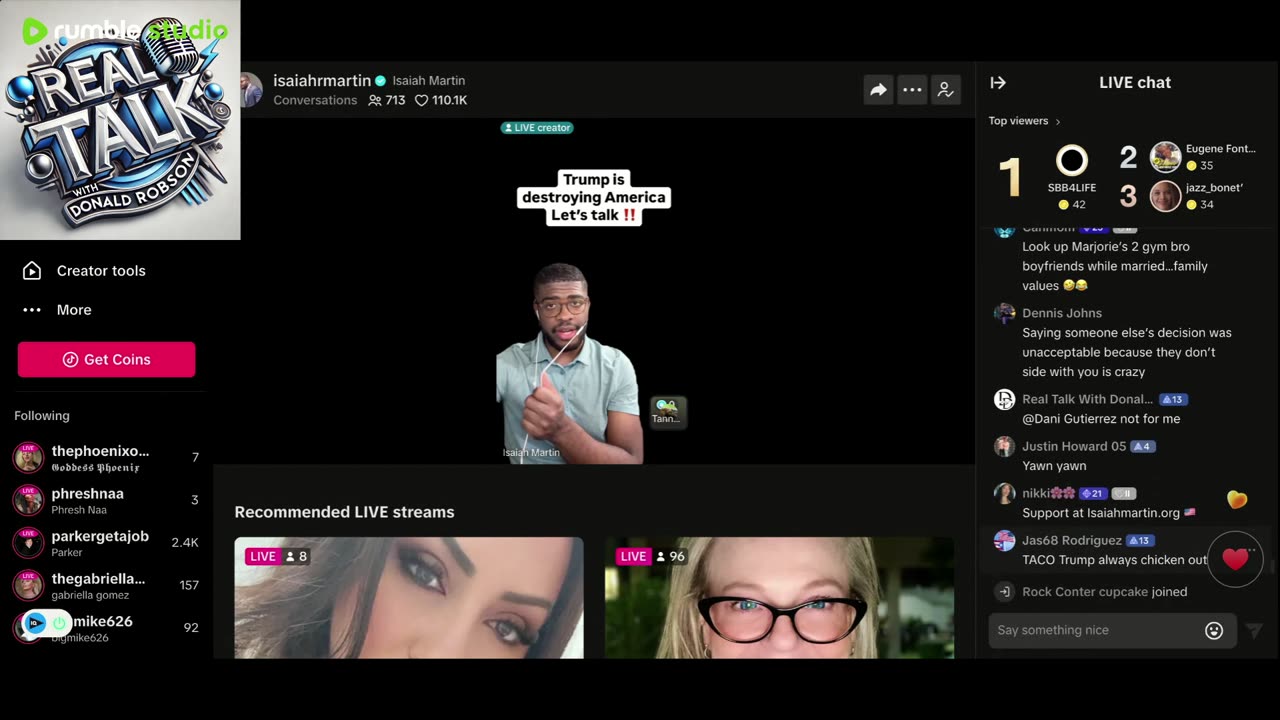
Task: Collapse the LIVE chat panel arrow
Action: coord(998,83)
